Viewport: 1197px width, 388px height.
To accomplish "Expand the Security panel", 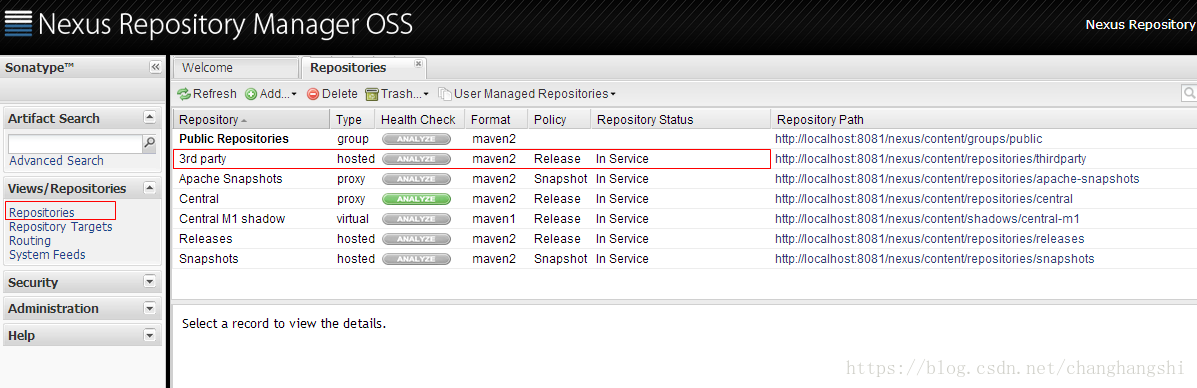I will pos(150,282).
